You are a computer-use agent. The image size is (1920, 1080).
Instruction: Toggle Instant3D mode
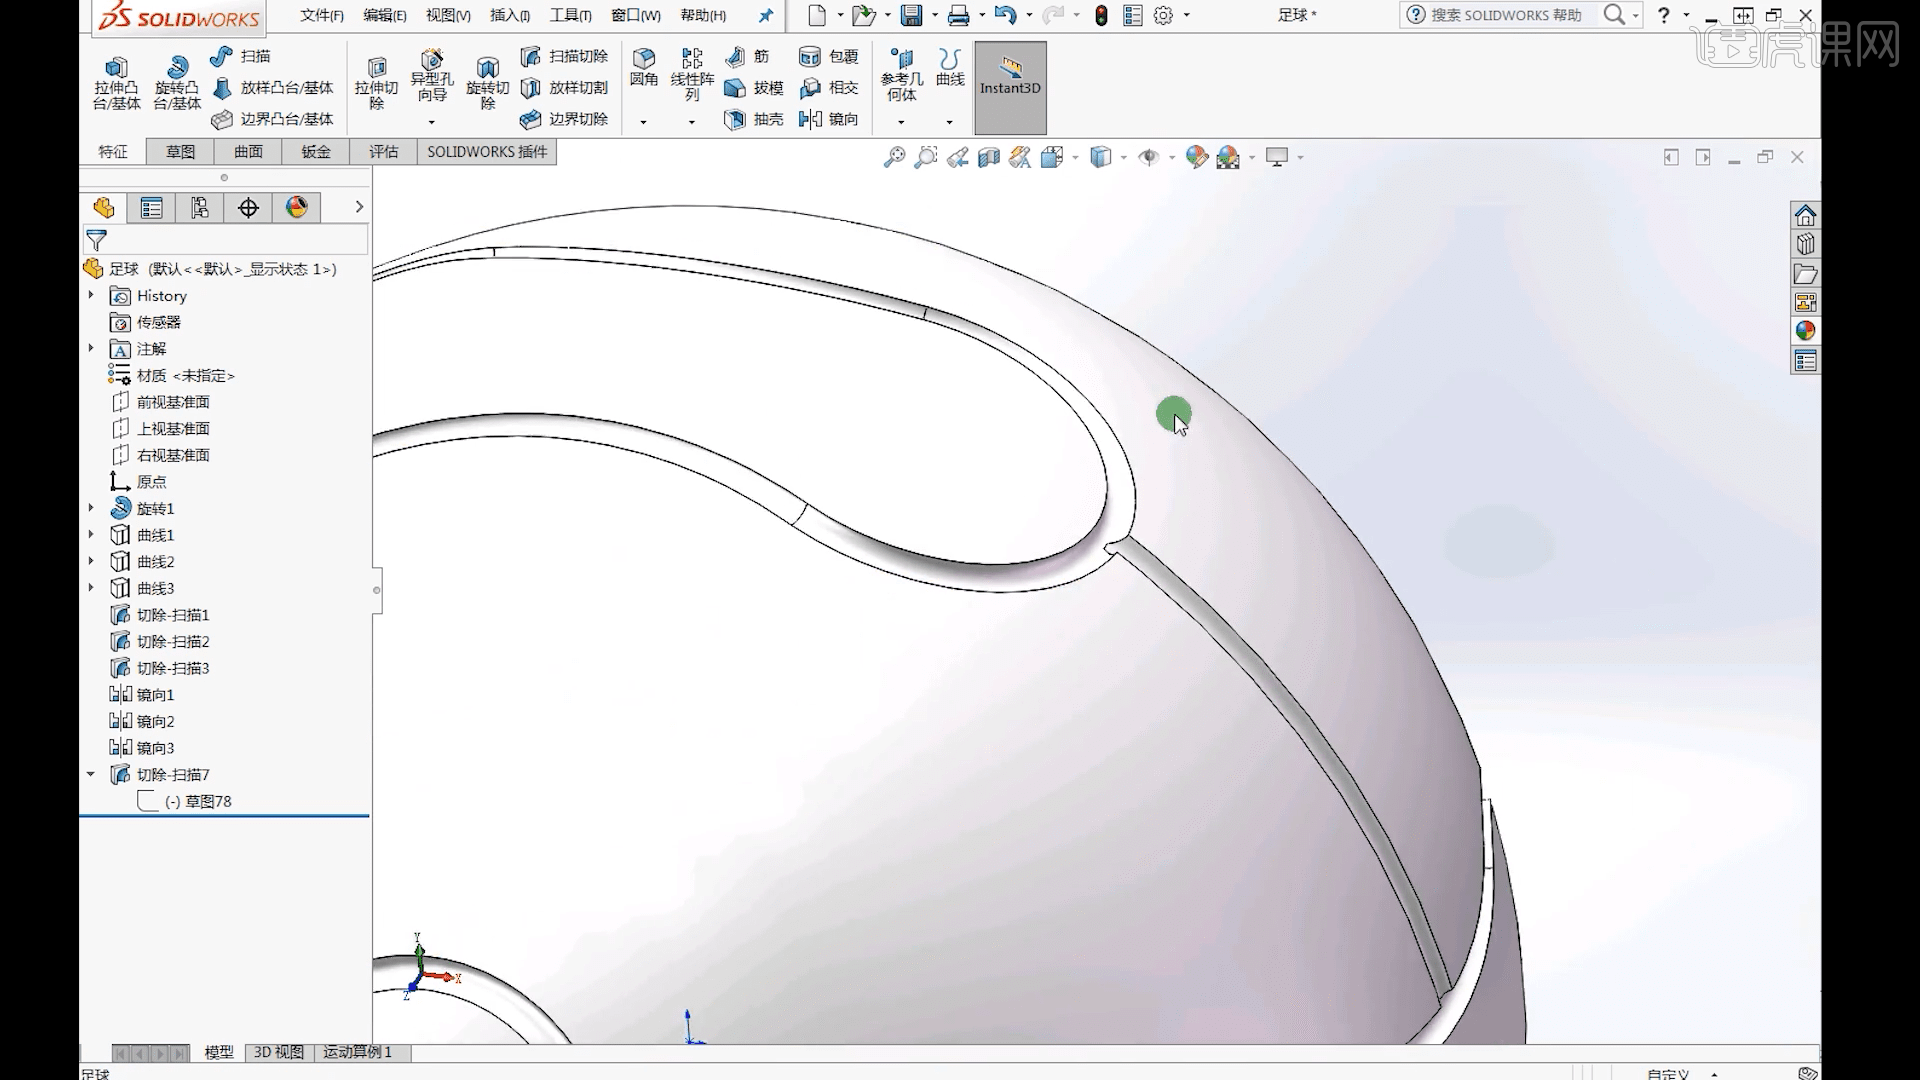point(1010,88)
